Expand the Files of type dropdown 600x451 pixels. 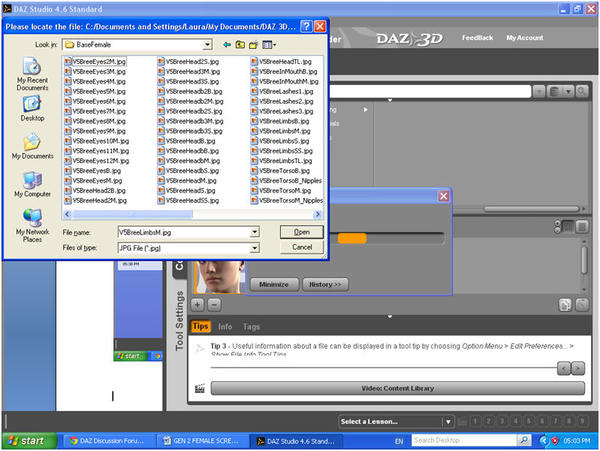tap(254, 248)
